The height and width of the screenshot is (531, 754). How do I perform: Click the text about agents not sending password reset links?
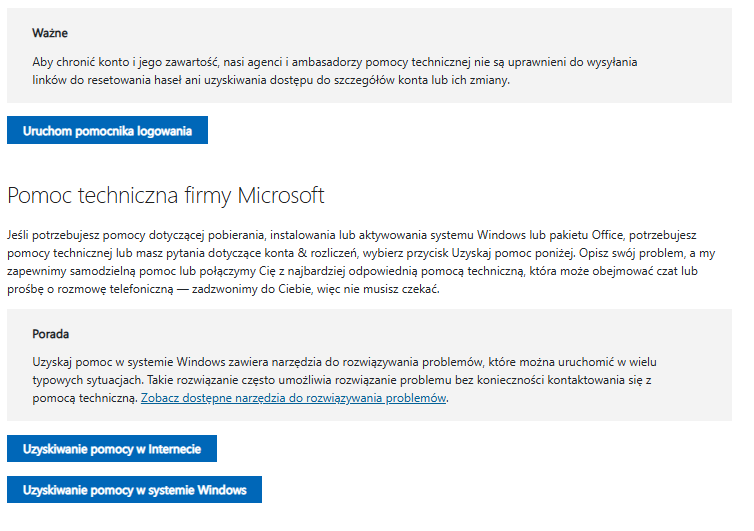pyautogui.click(x=335, y=71)
